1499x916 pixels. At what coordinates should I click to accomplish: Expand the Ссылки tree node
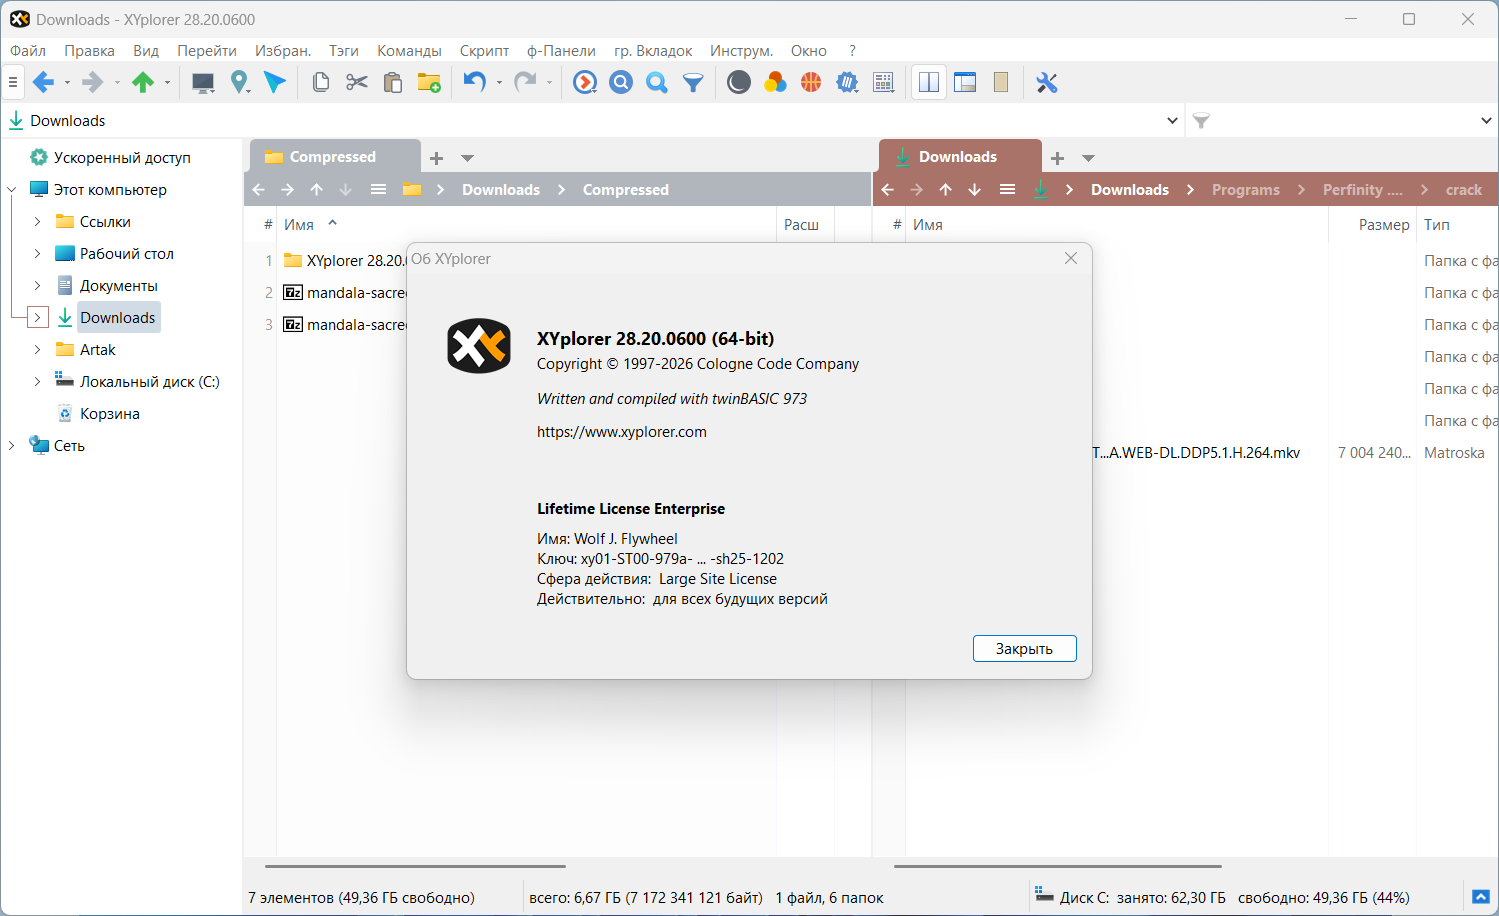click(x=37, y=222)
